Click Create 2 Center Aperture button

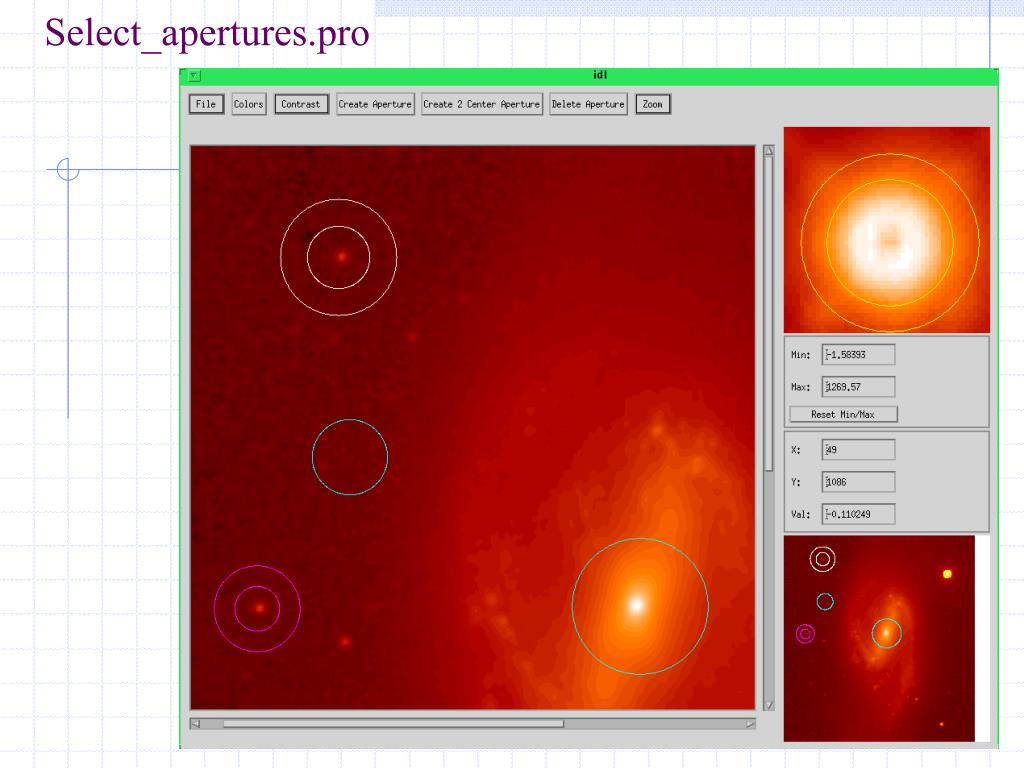[482, 104]
